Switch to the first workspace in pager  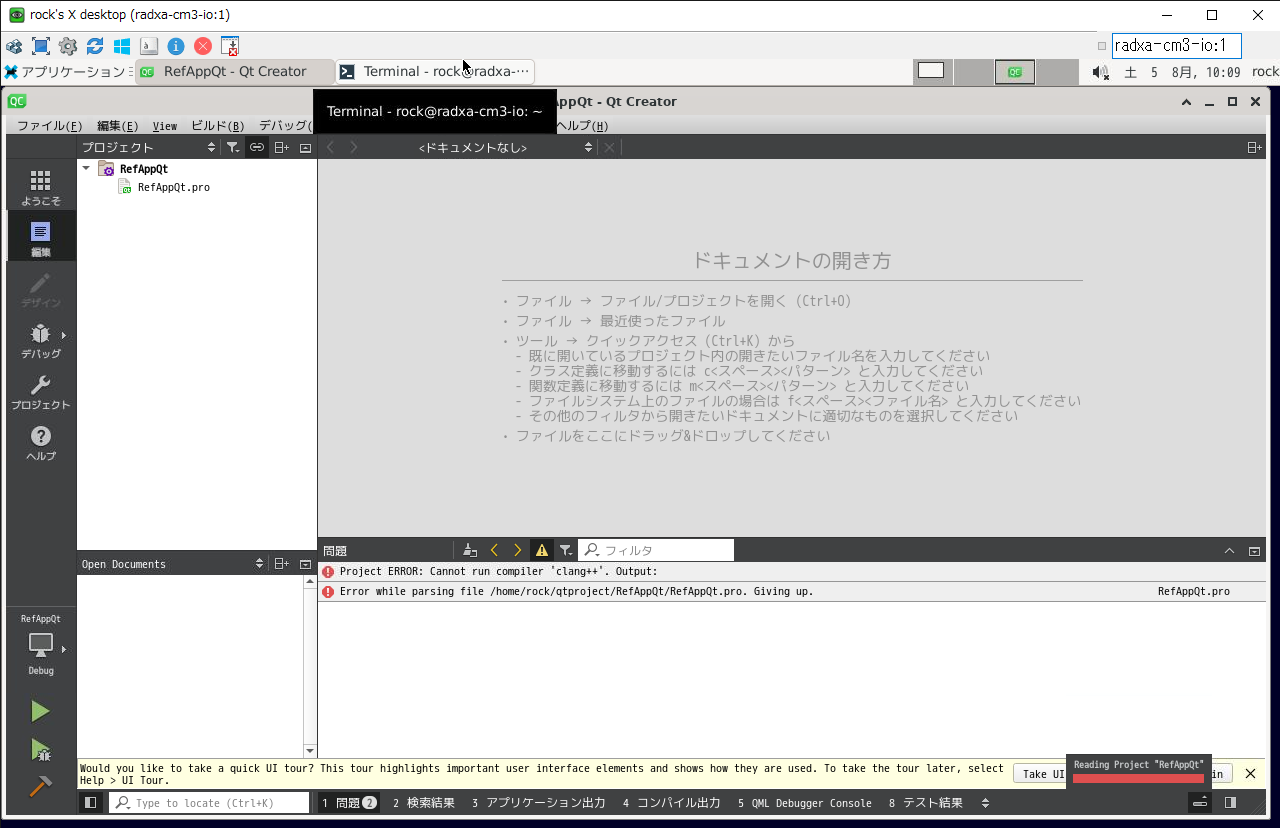(931, 71)
